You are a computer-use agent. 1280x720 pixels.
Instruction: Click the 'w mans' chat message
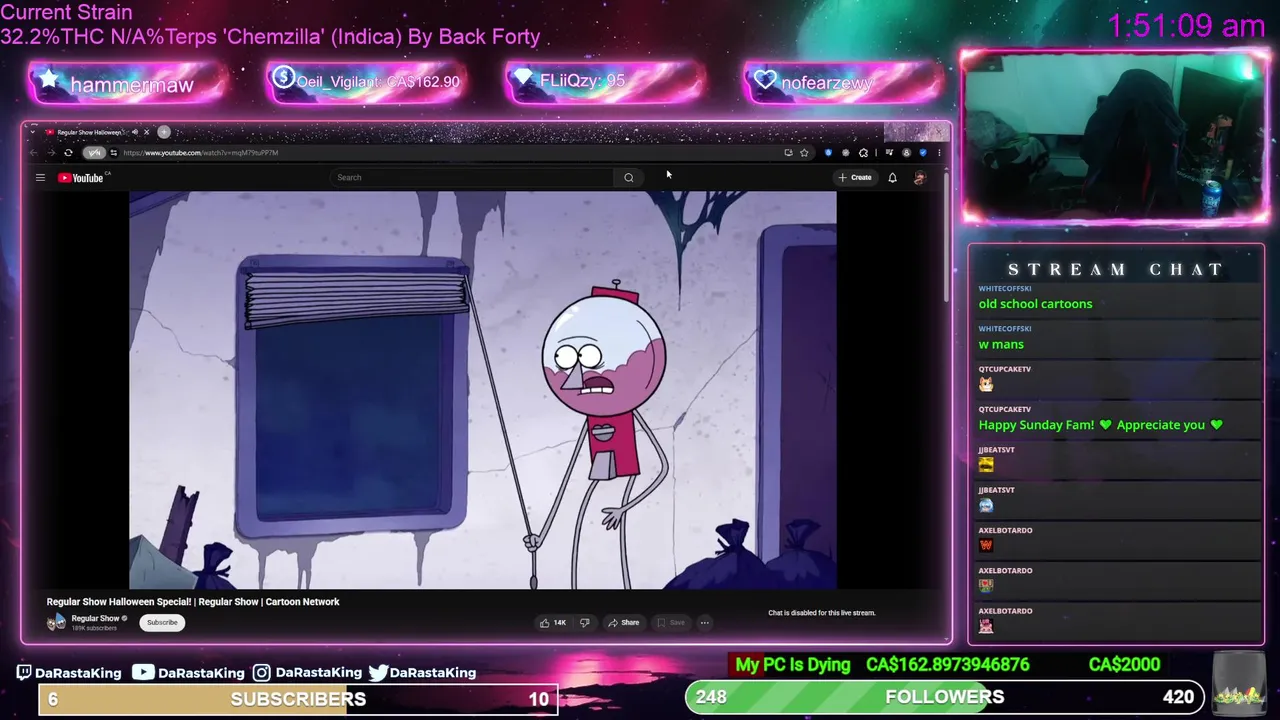pyautogui.click(x=1001, y=344)
